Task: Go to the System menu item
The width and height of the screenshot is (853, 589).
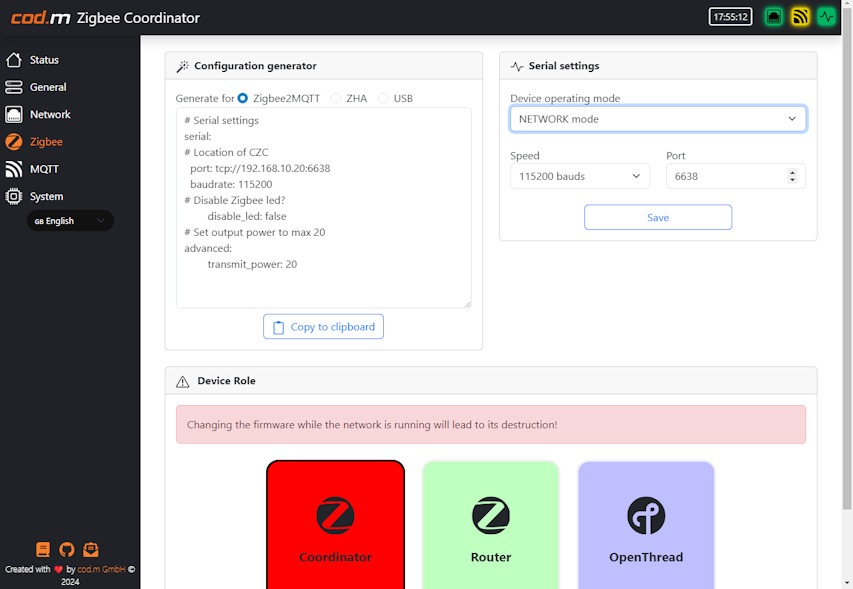Action: [46, 196]
